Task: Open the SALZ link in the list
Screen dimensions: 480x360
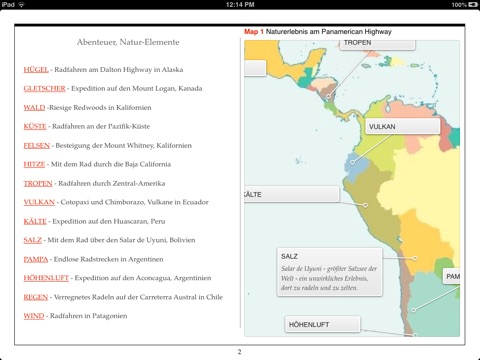Action: tap(32, 240)
